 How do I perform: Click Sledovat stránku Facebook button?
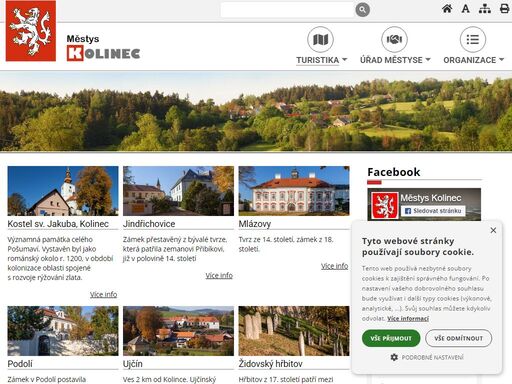[433, 211]
